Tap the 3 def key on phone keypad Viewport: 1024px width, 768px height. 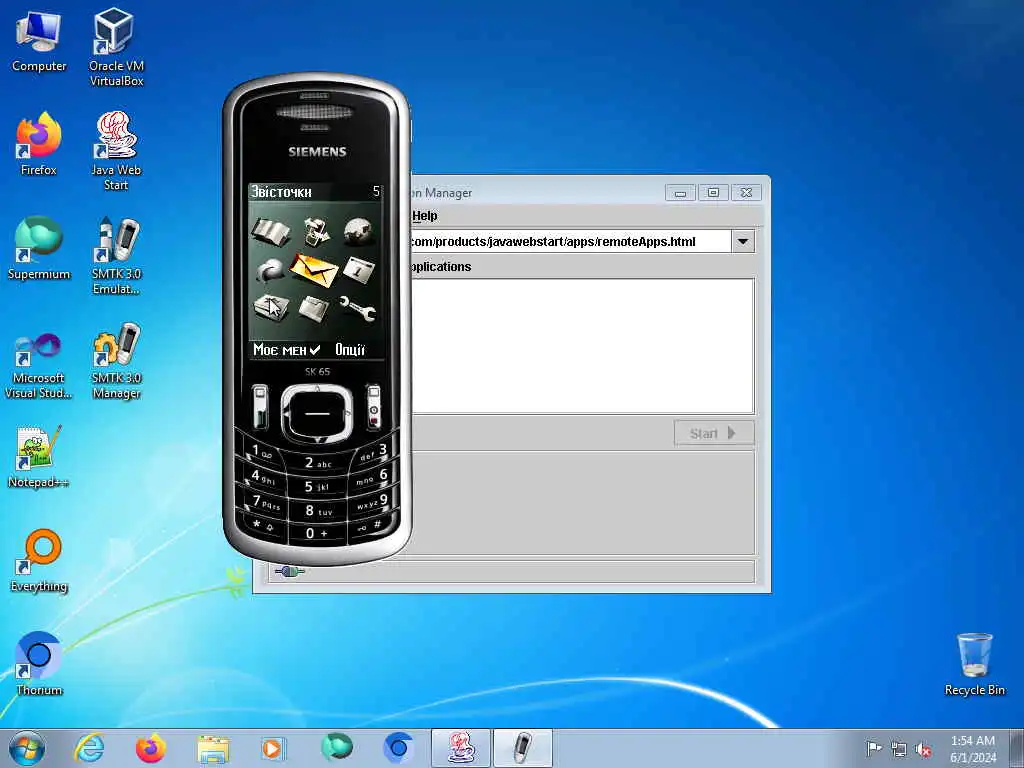tap(374, 451)
